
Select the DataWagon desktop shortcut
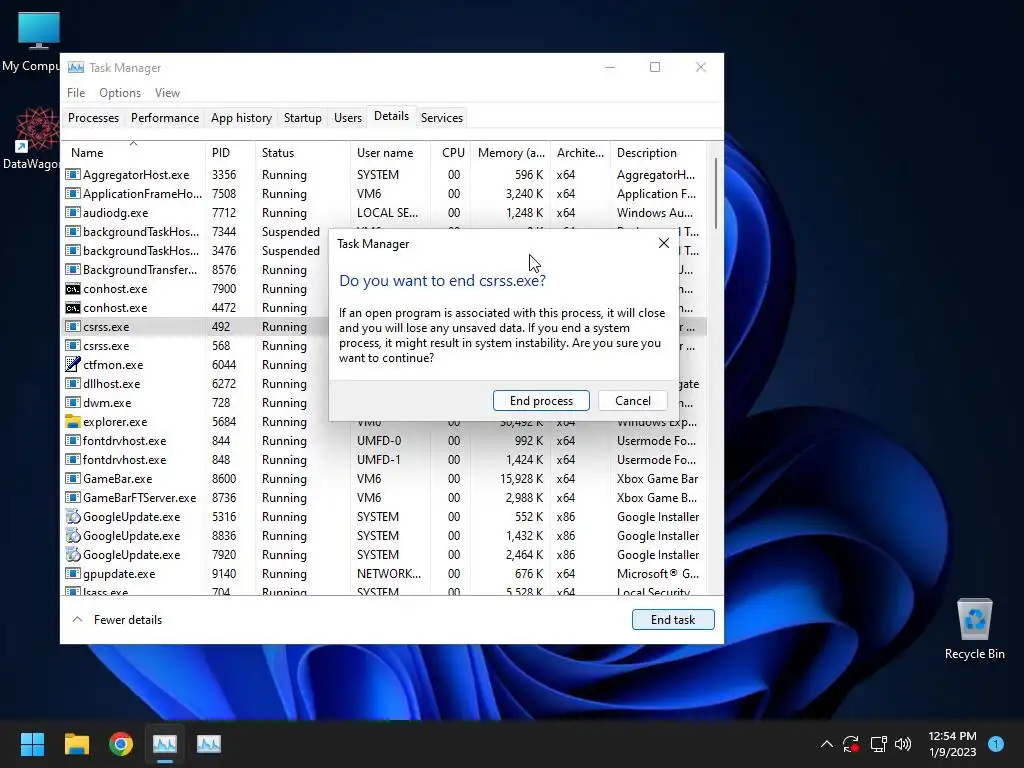click(30, 138)
